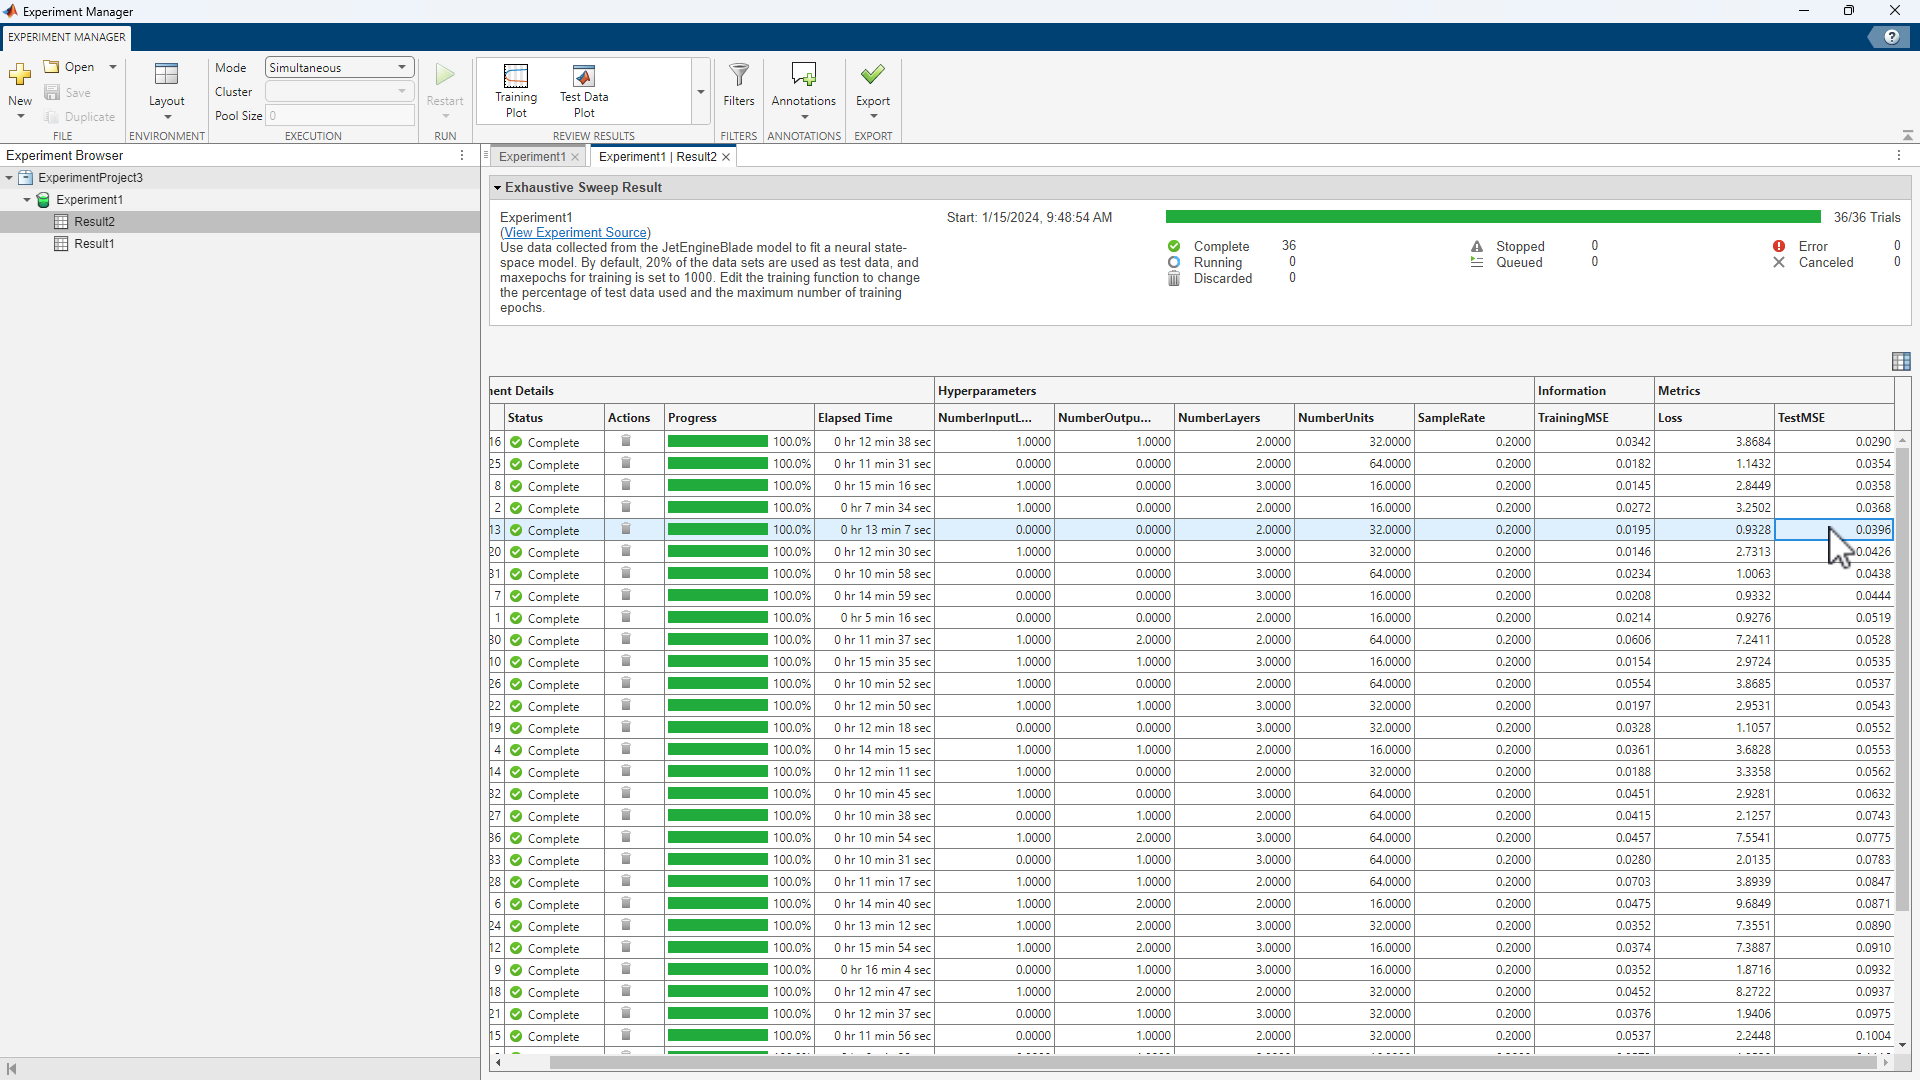Click the New experiment plus icon
This screenshot has height=1080, width=1920.
coord(20,75)
